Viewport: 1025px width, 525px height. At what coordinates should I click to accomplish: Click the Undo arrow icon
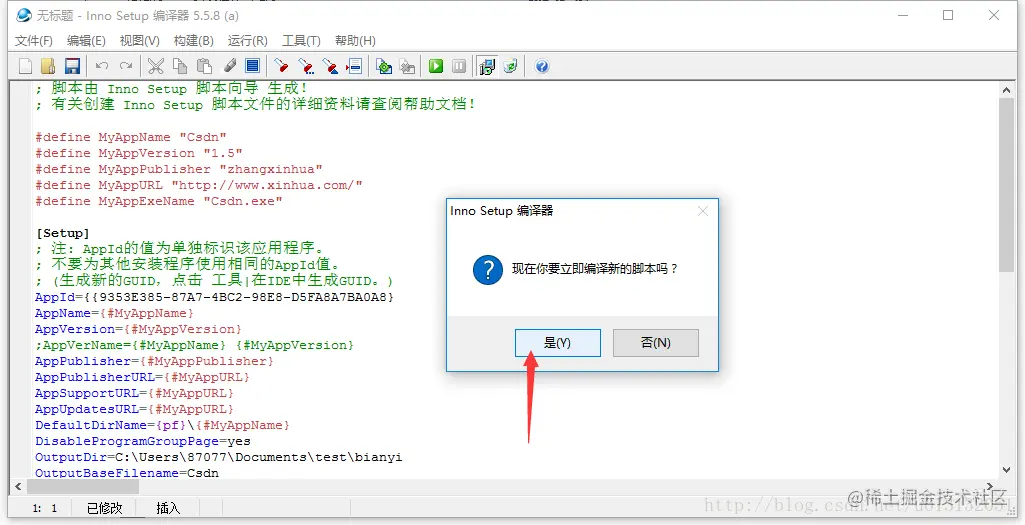point(102,66)
